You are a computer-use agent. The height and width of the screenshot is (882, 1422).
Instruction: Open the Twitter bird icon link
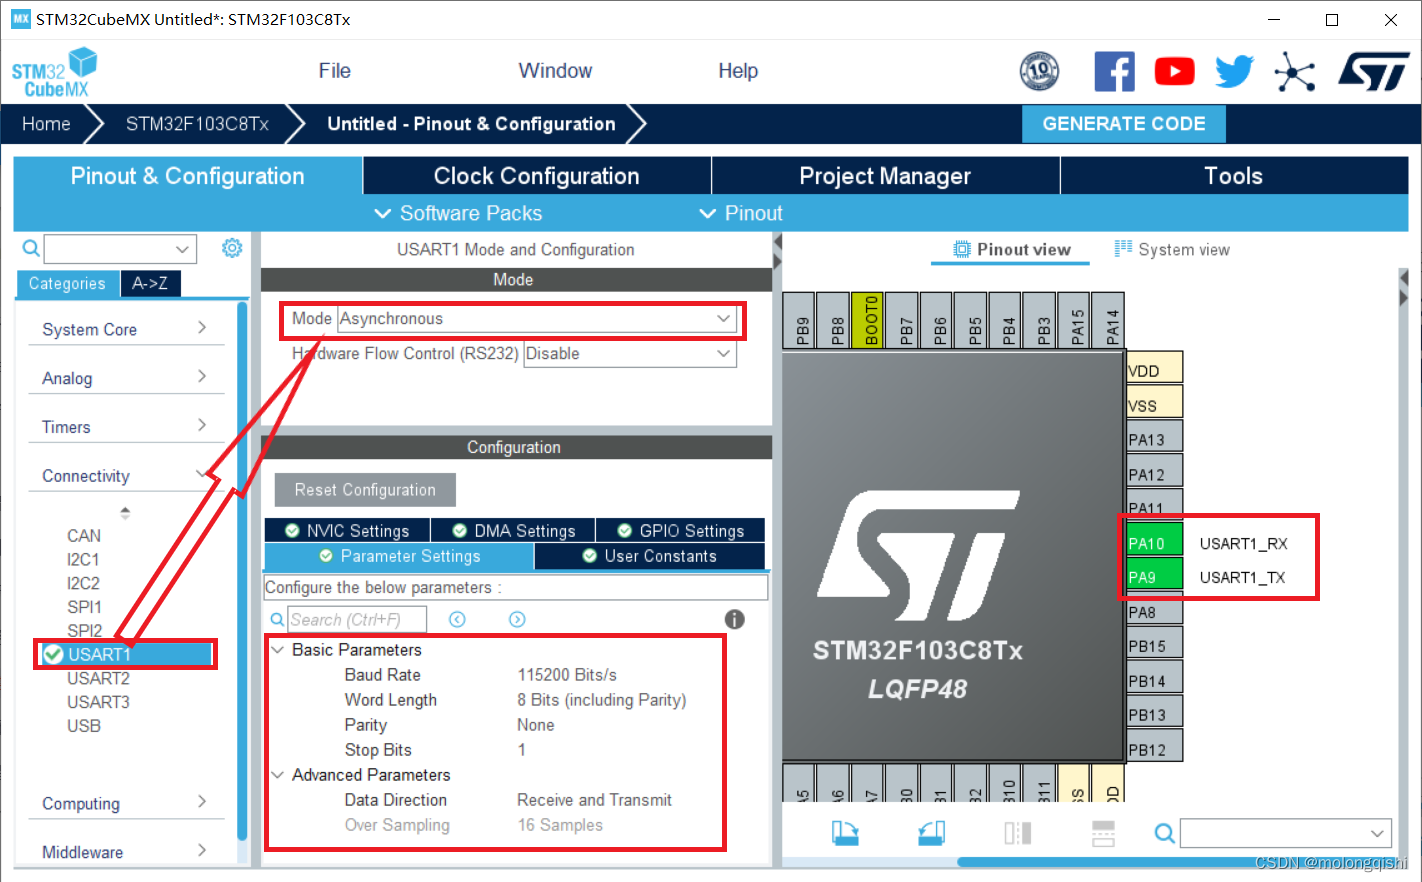click(x=1234, y=72)
